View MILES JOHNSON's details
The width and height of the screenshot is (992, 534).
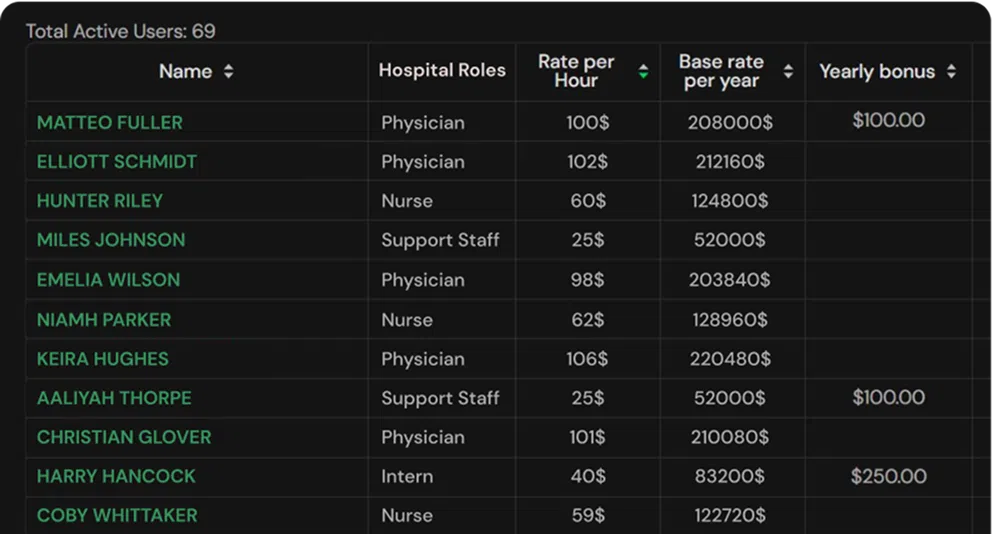(111, 240)
